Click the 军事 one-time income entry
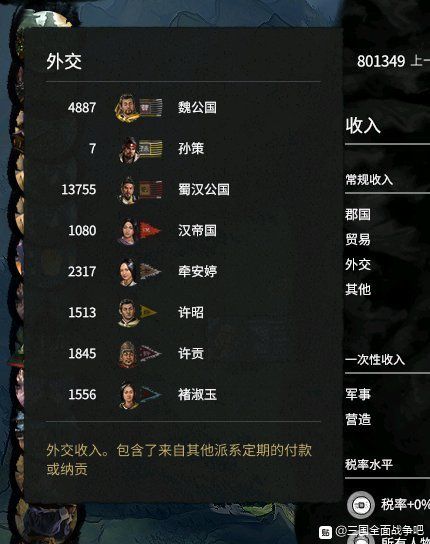Viewport: 430px width, 544px height. click(358, 394)
